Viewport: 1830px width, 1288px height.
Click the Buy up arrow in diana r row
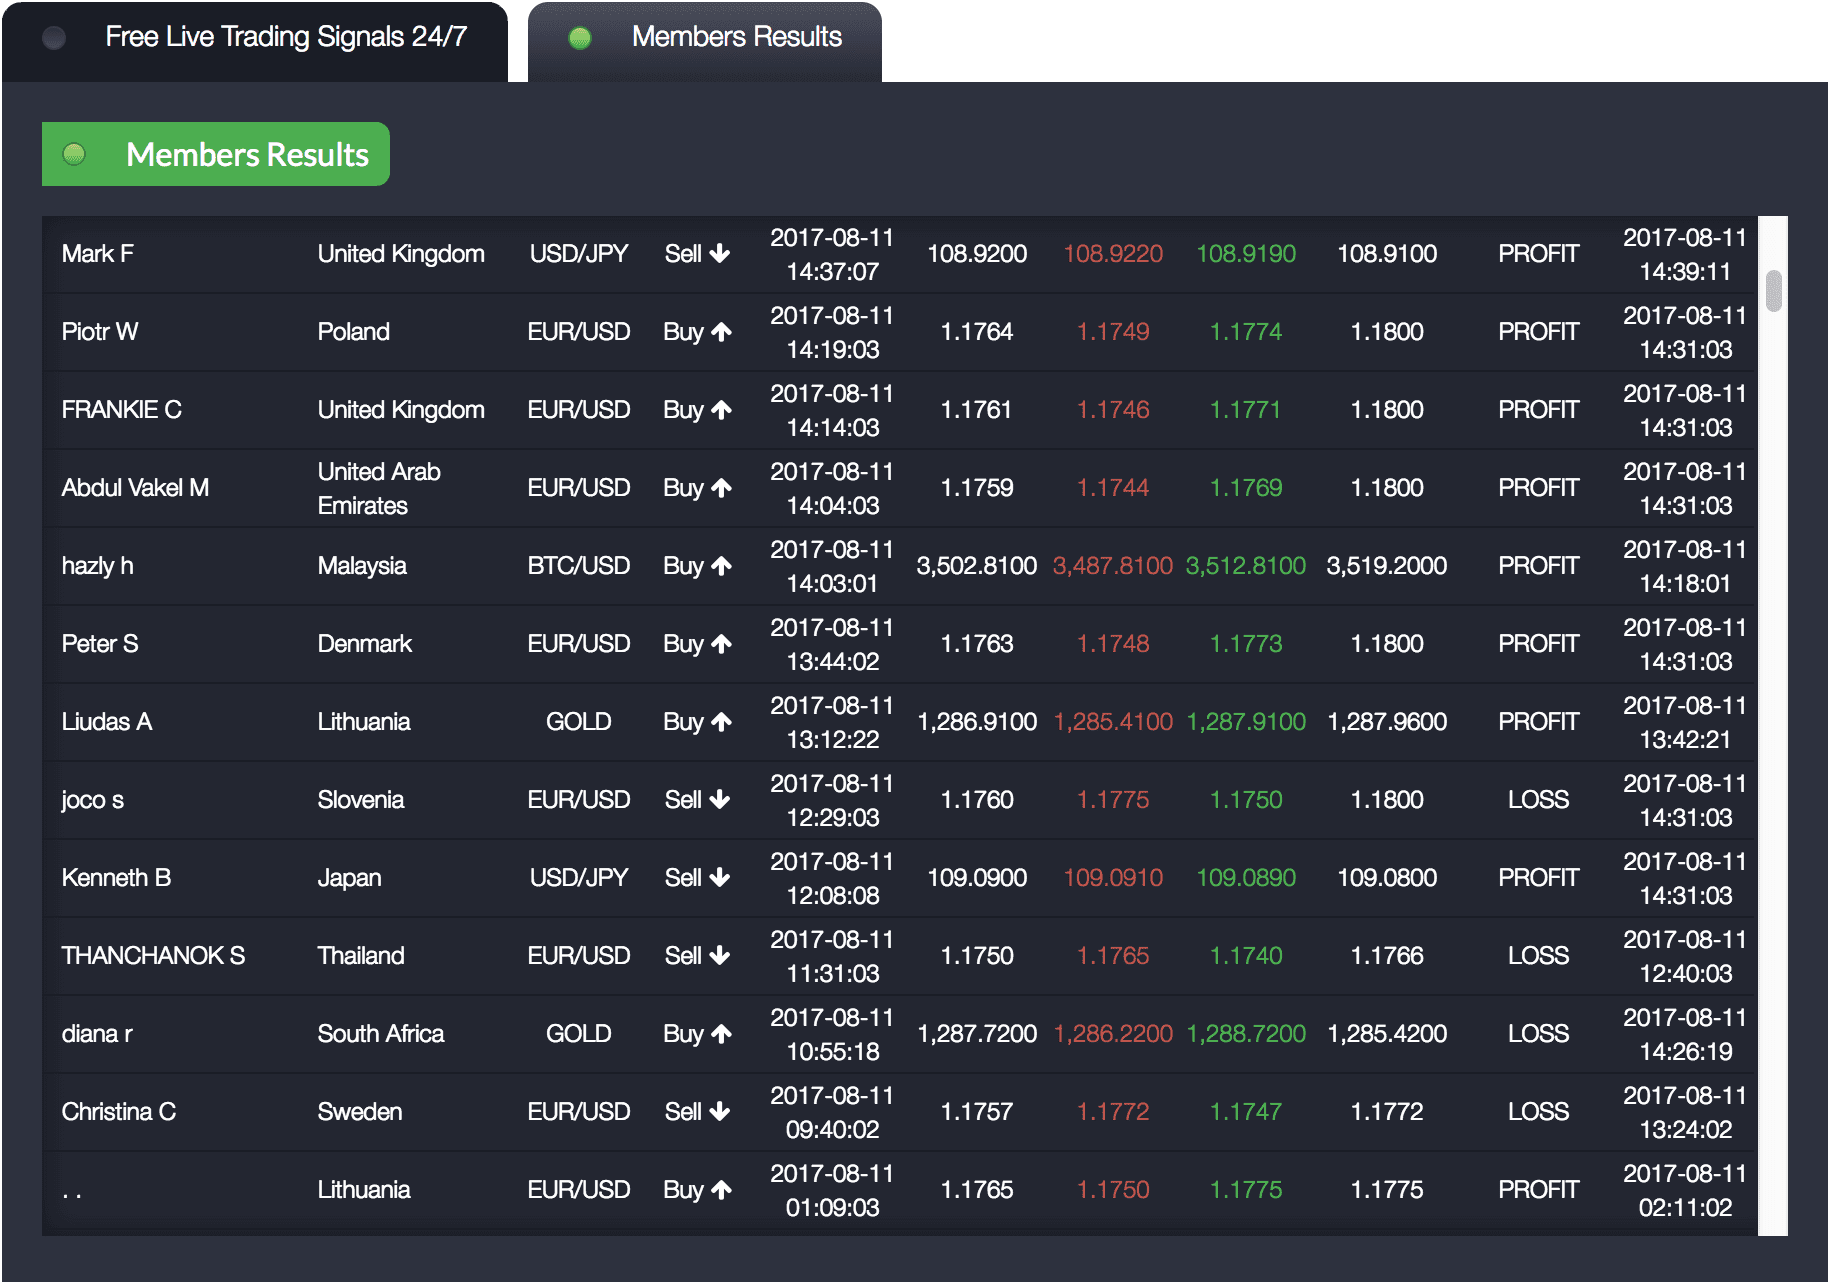click(x=721, y=1034)
